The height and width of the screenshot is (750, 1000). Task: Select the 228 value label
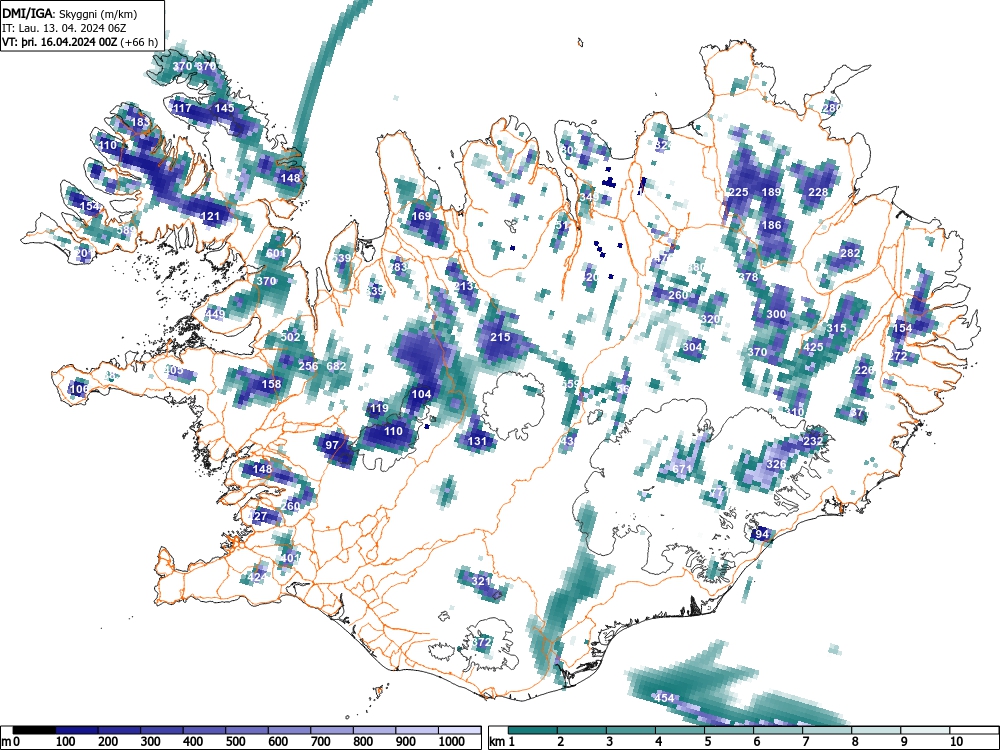click(x=818, y=192)
